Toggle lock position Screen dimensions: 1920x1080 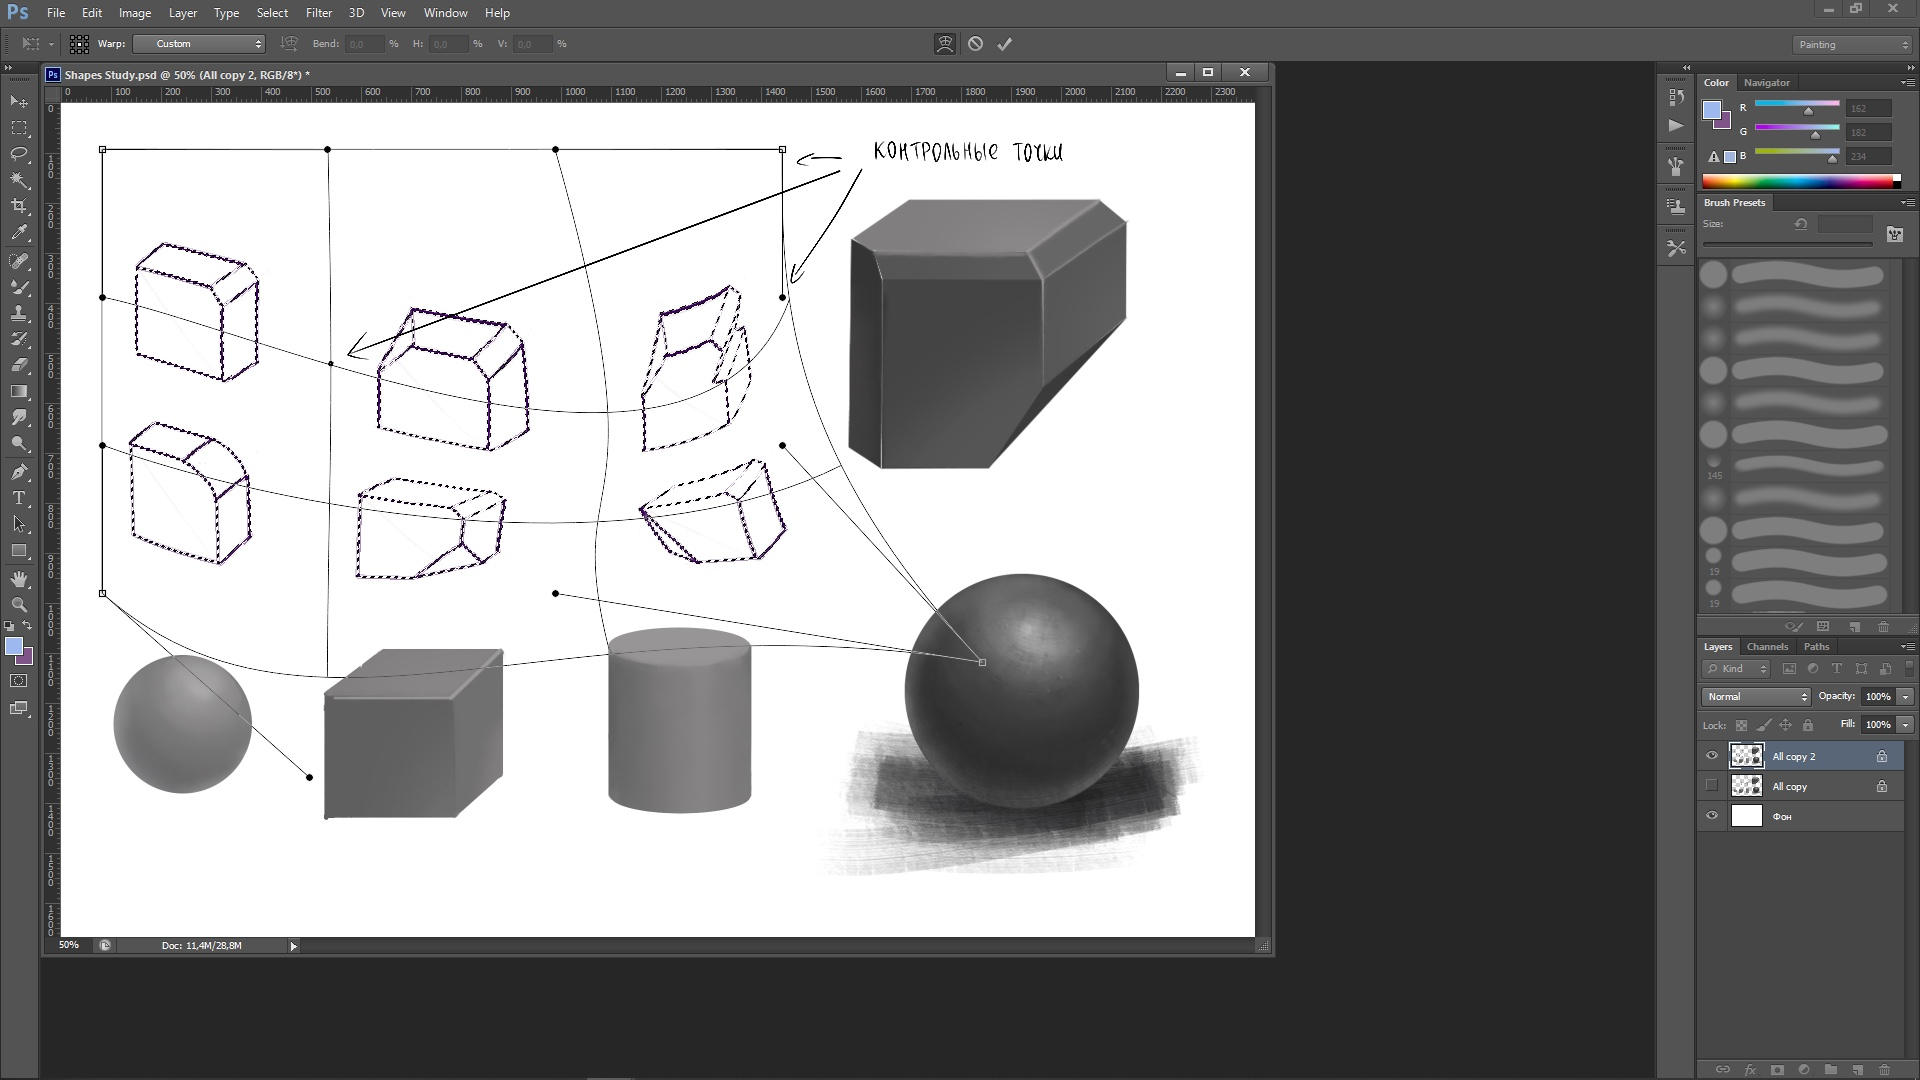1785,725
